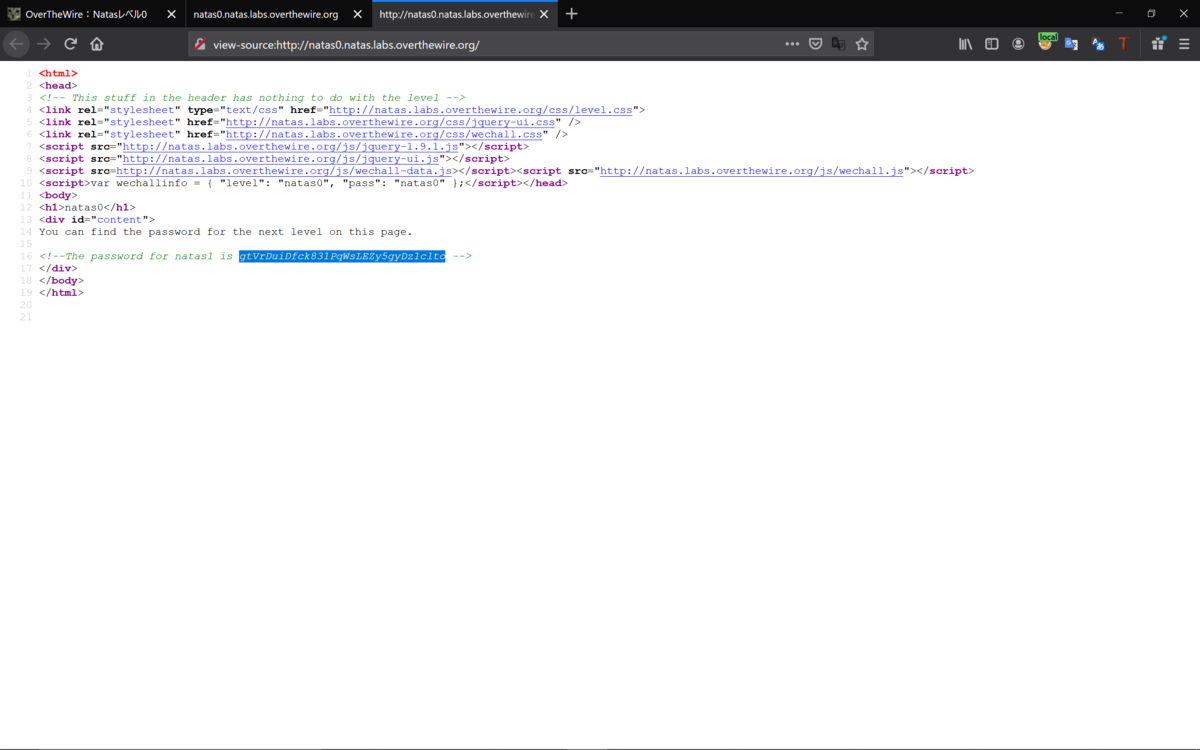Click the header comment on line 3
This screenshot has width=1200, height=750.
[x=252, y=98]
